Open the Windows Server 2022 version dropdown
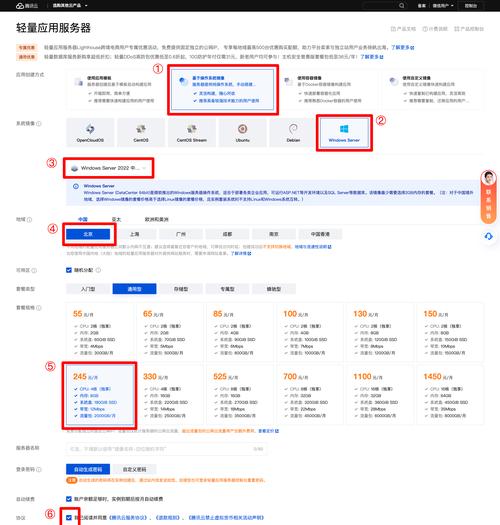This screenshot has width=500, height=525. [x=109, y=168]
